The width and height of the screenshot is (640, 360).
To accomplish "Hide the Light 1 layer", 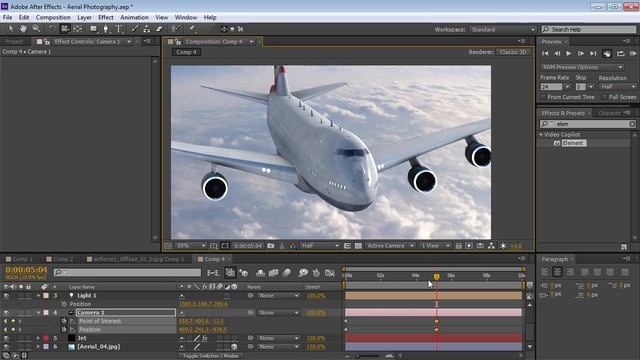I will point(6,296).
